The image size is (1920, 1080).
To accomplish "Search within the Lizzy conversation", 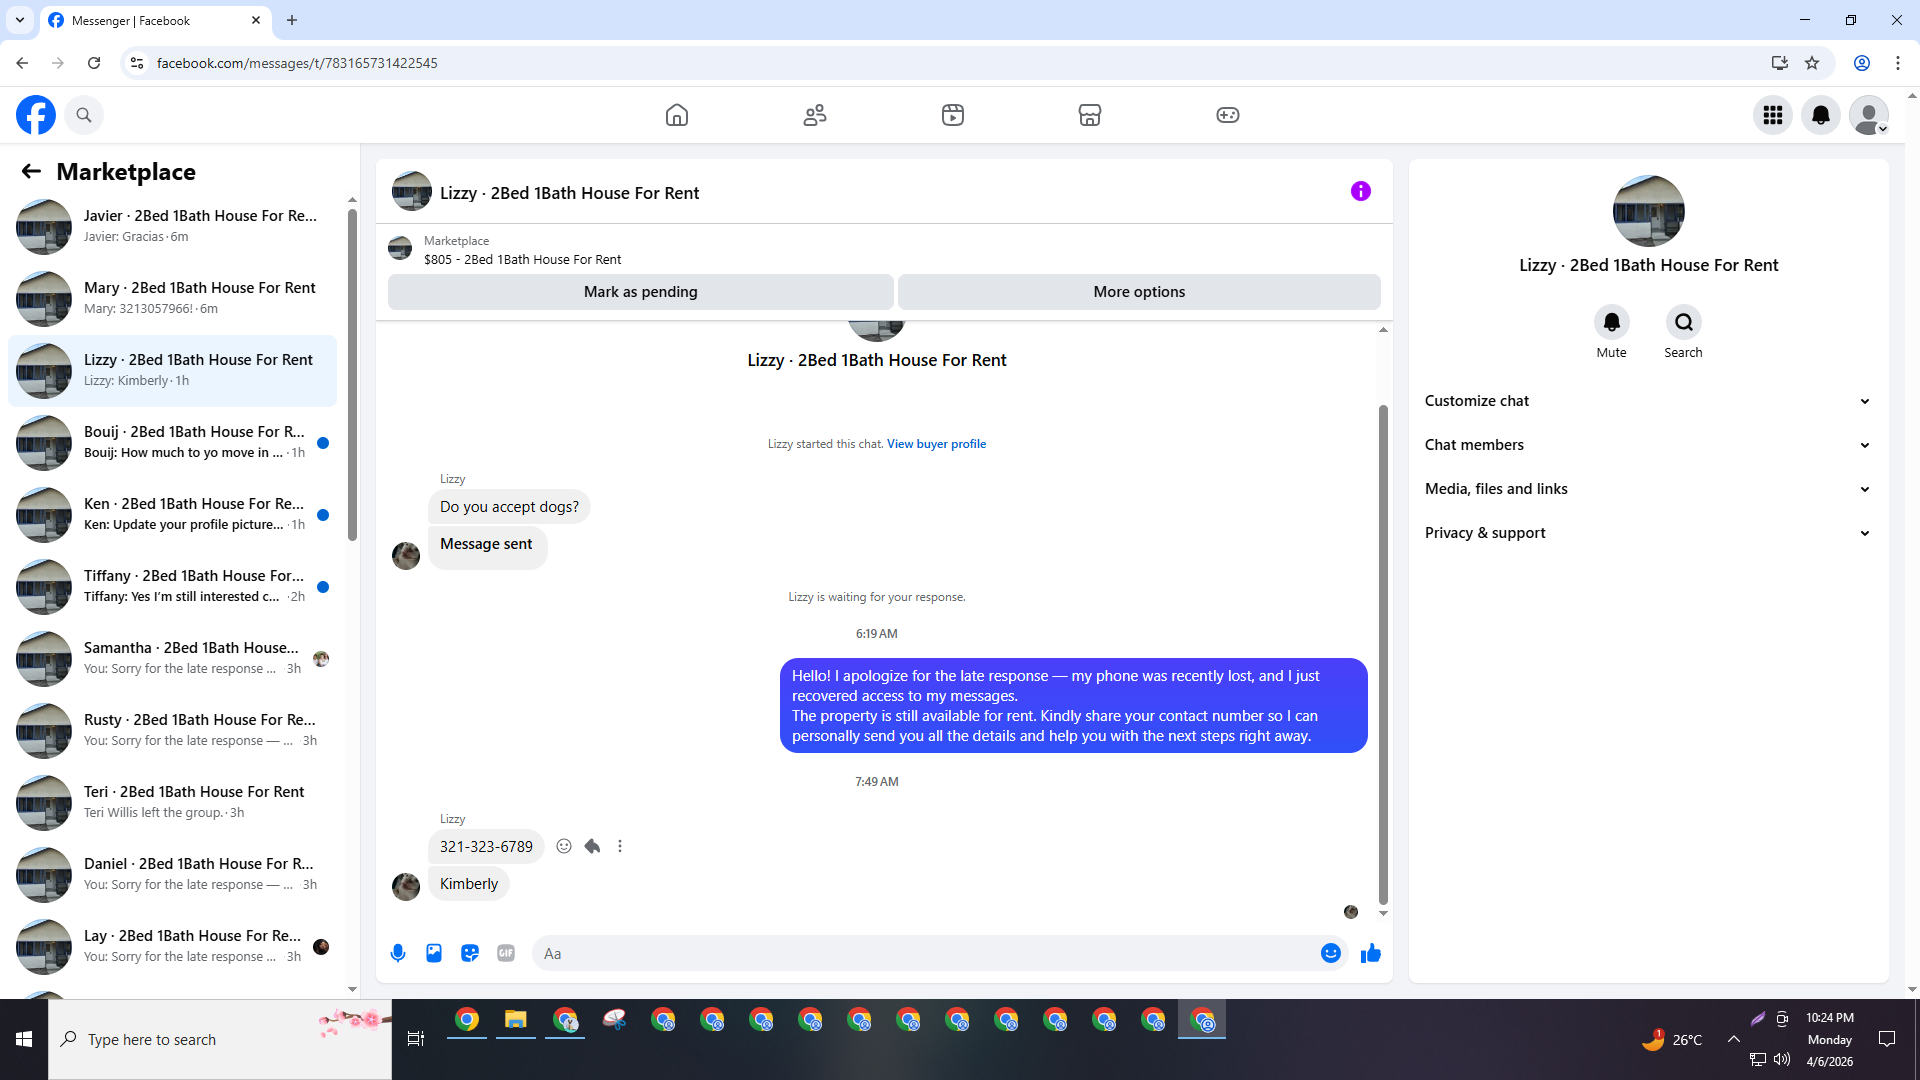I will 1683,322.
